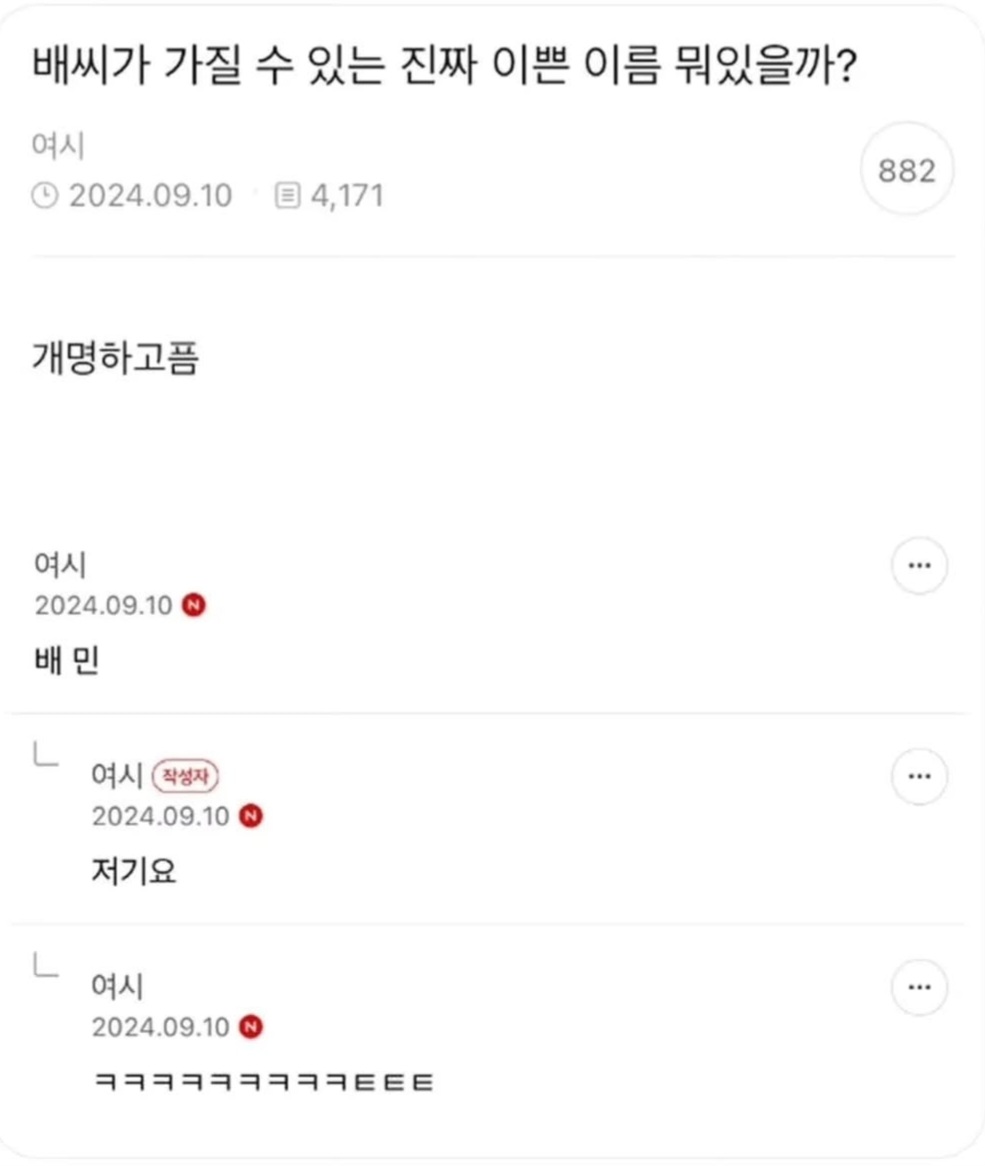Open more options for the 저기요 reply

[x=920, y=776]
